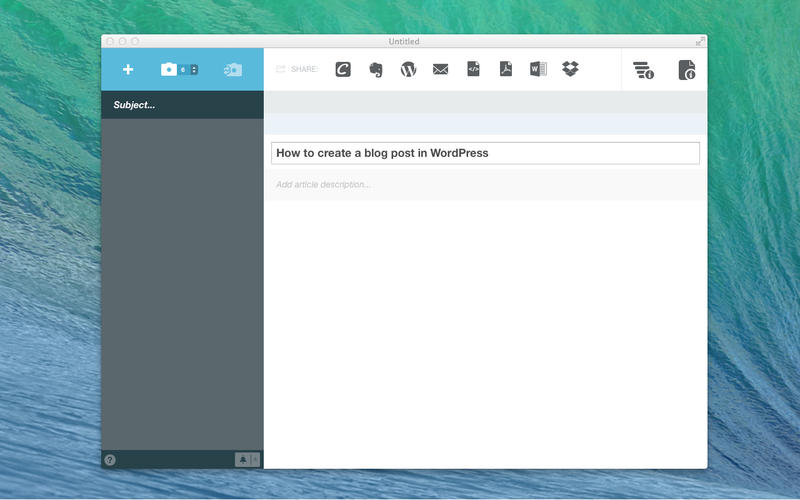Click the article title field
Image resolution: width=800 pixels, height=500 pixels.
(x=485, y=153)
